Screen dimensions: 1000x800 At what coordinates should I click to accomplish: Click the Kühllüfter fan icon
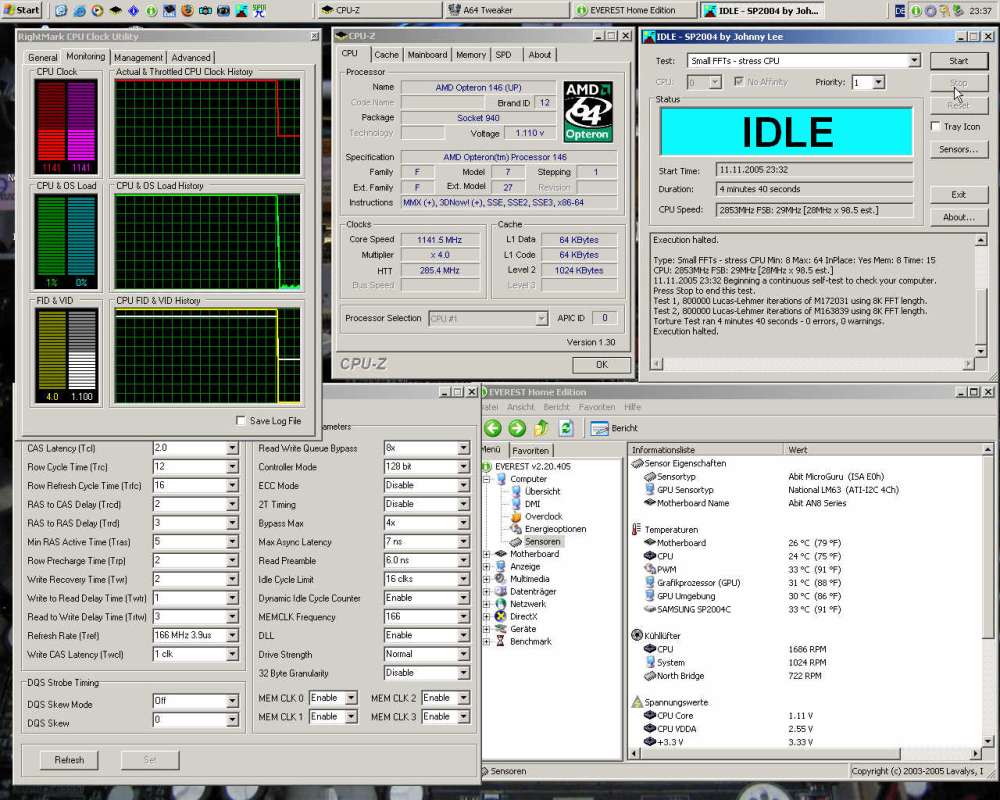(x=636, y=635)
